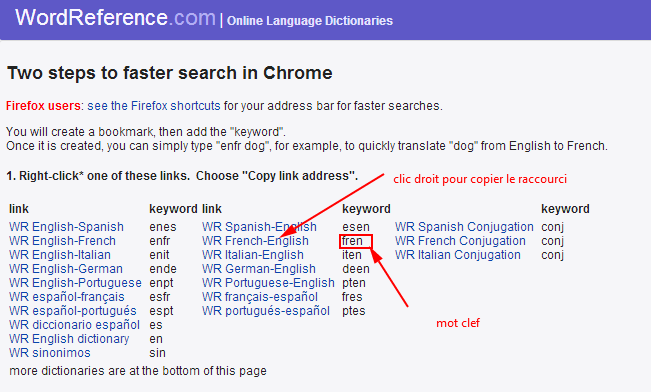The image size is (651, 392).
Task: Select keyword text 'es' beside diccionario español
Action: click(156, 325)
